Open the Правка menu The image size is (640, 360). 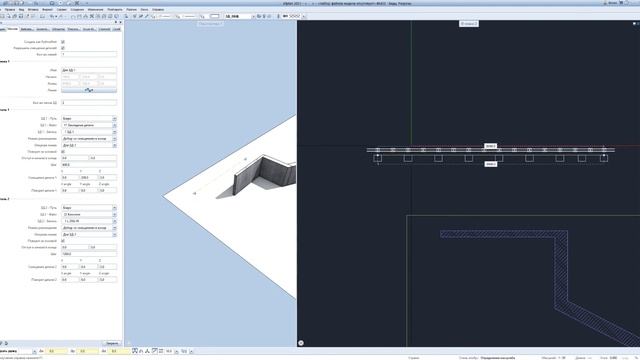click(10, 9)
